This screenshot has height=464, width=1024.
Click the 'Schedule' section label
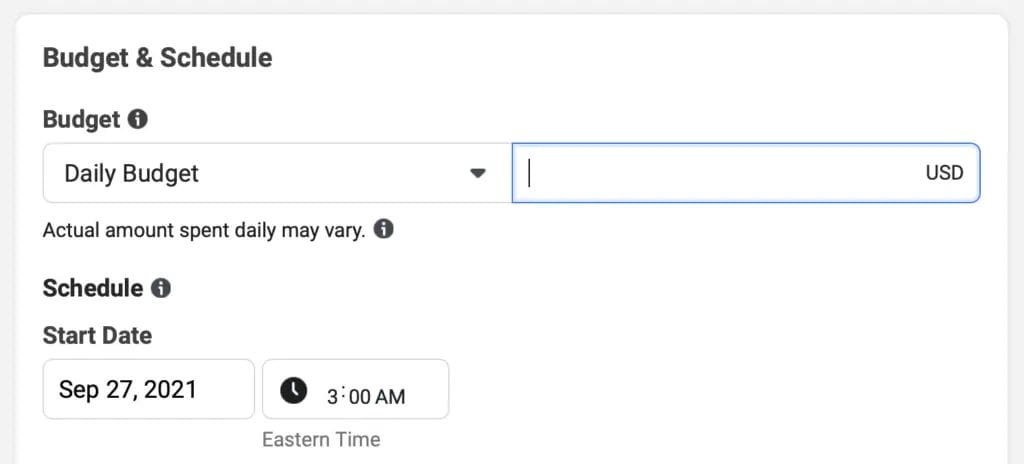point(93,289)
